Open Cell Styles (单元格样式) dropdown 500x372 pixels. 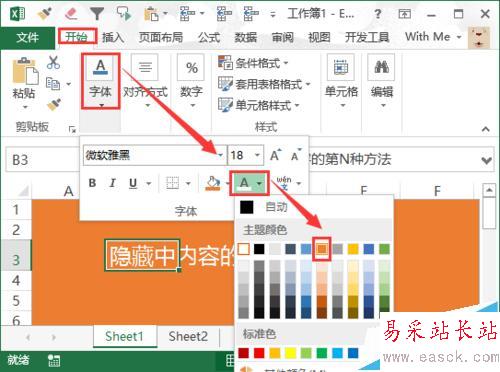[x=259, y=105]
